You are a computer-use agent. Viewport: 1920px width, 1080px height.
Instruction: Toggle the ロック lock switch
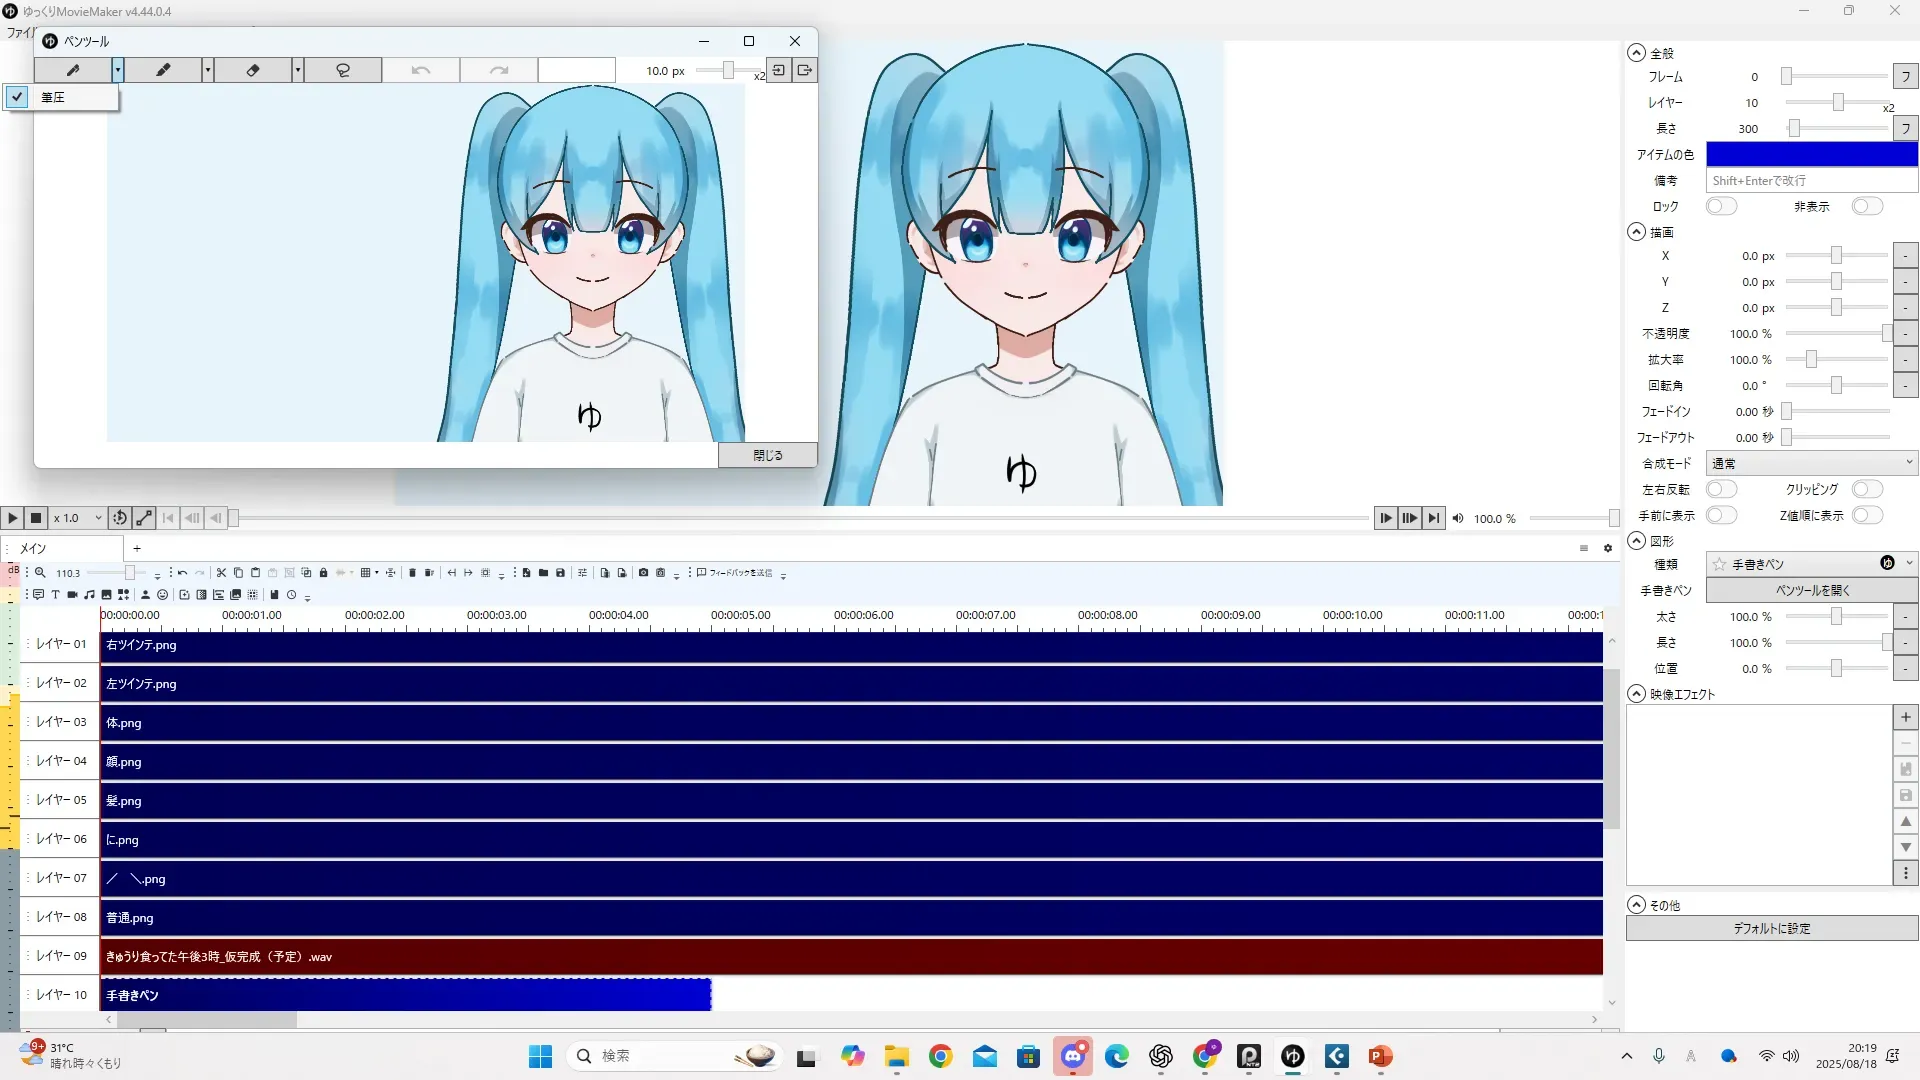pyautogui.click(x=1721, y=206)
